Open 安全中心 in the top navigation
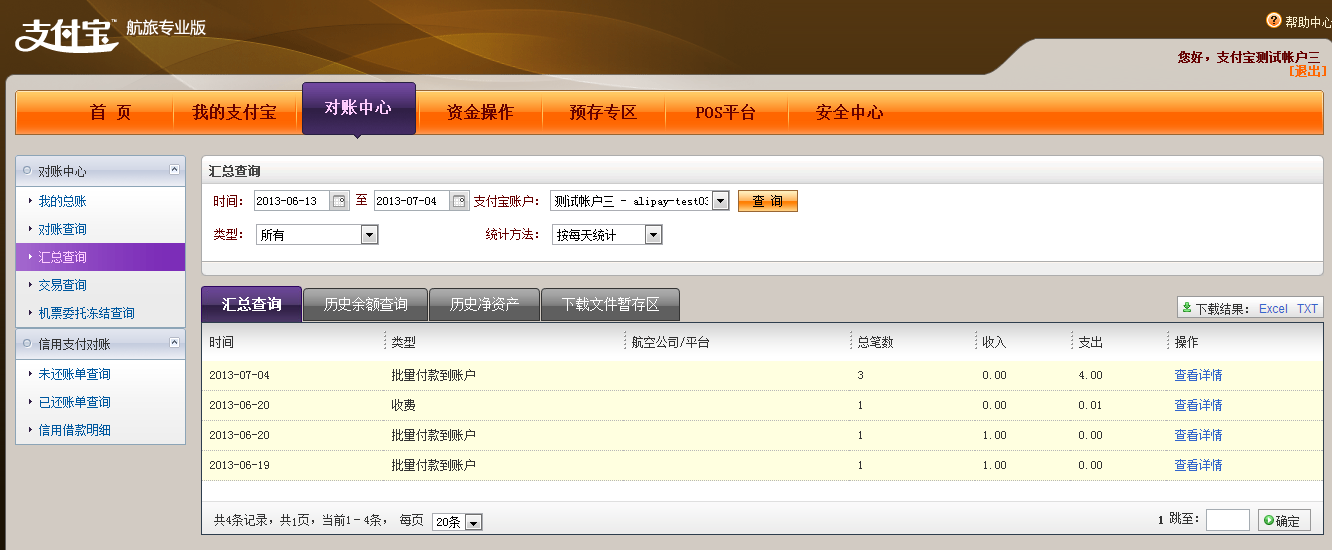 tap(849, 112)
